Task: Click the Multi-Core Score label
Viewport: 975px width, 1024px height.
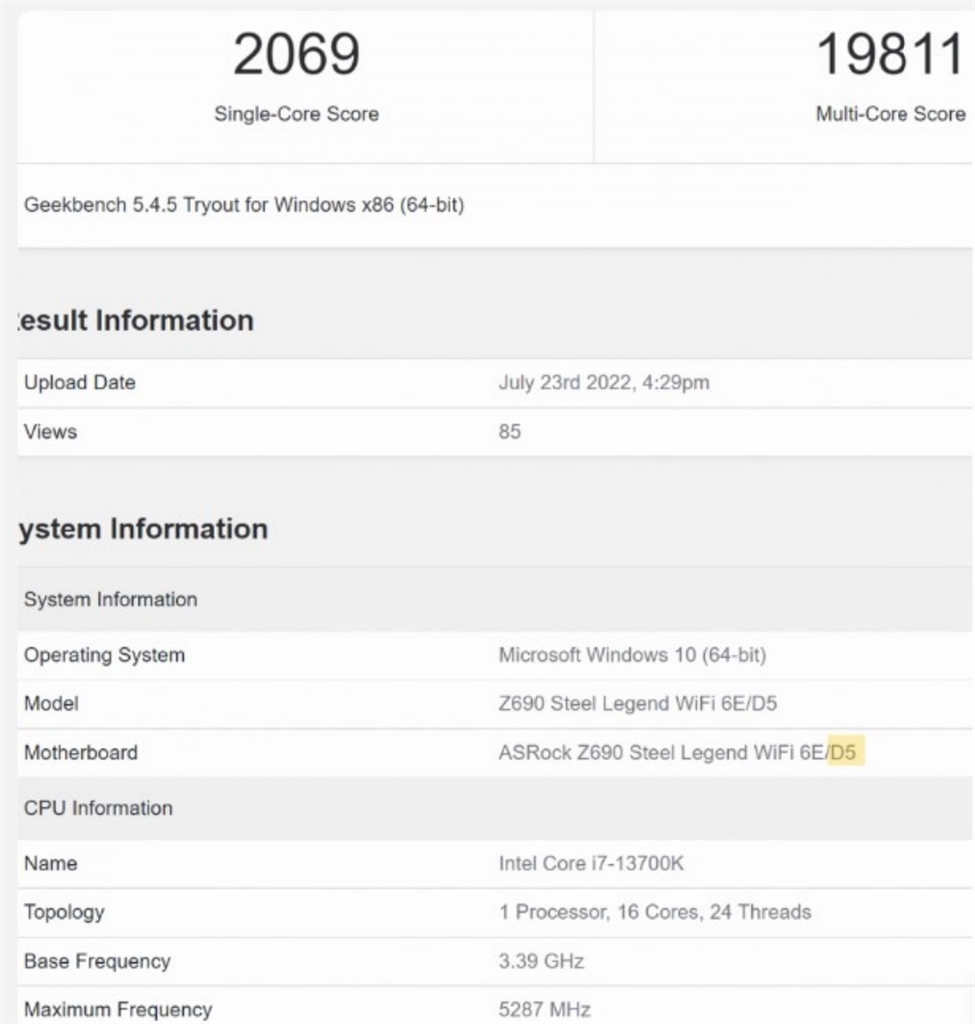Action: click(890, 114)
